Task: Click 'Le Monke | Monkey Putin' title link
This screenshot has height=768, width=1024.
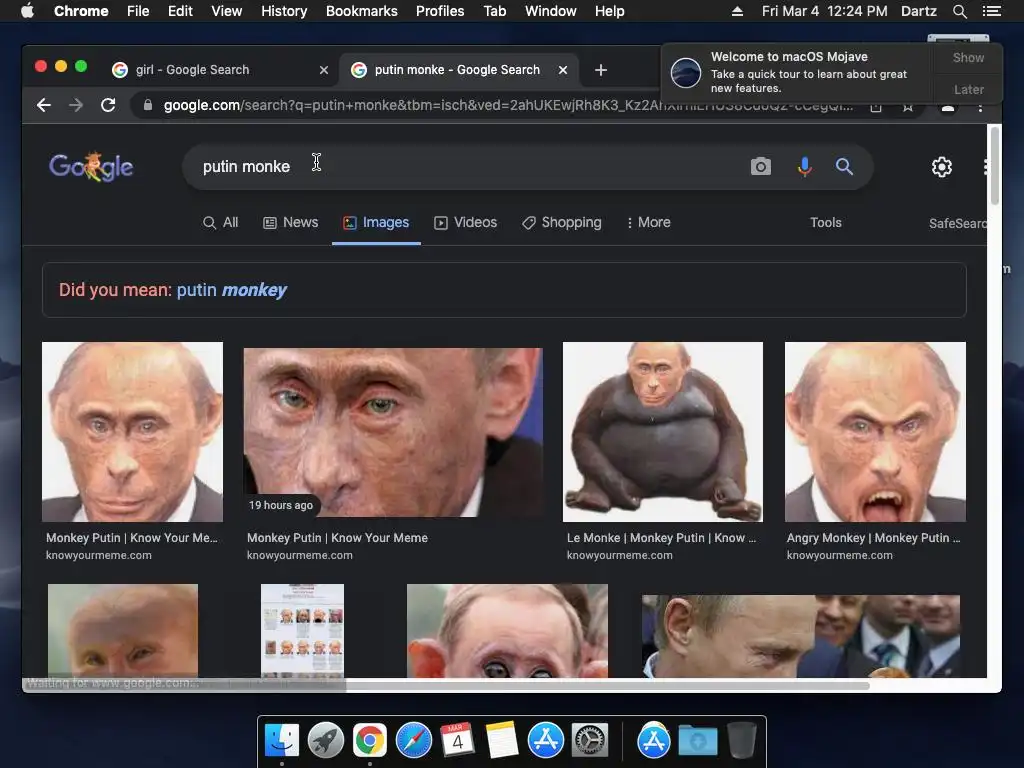Action: (661, 538)
